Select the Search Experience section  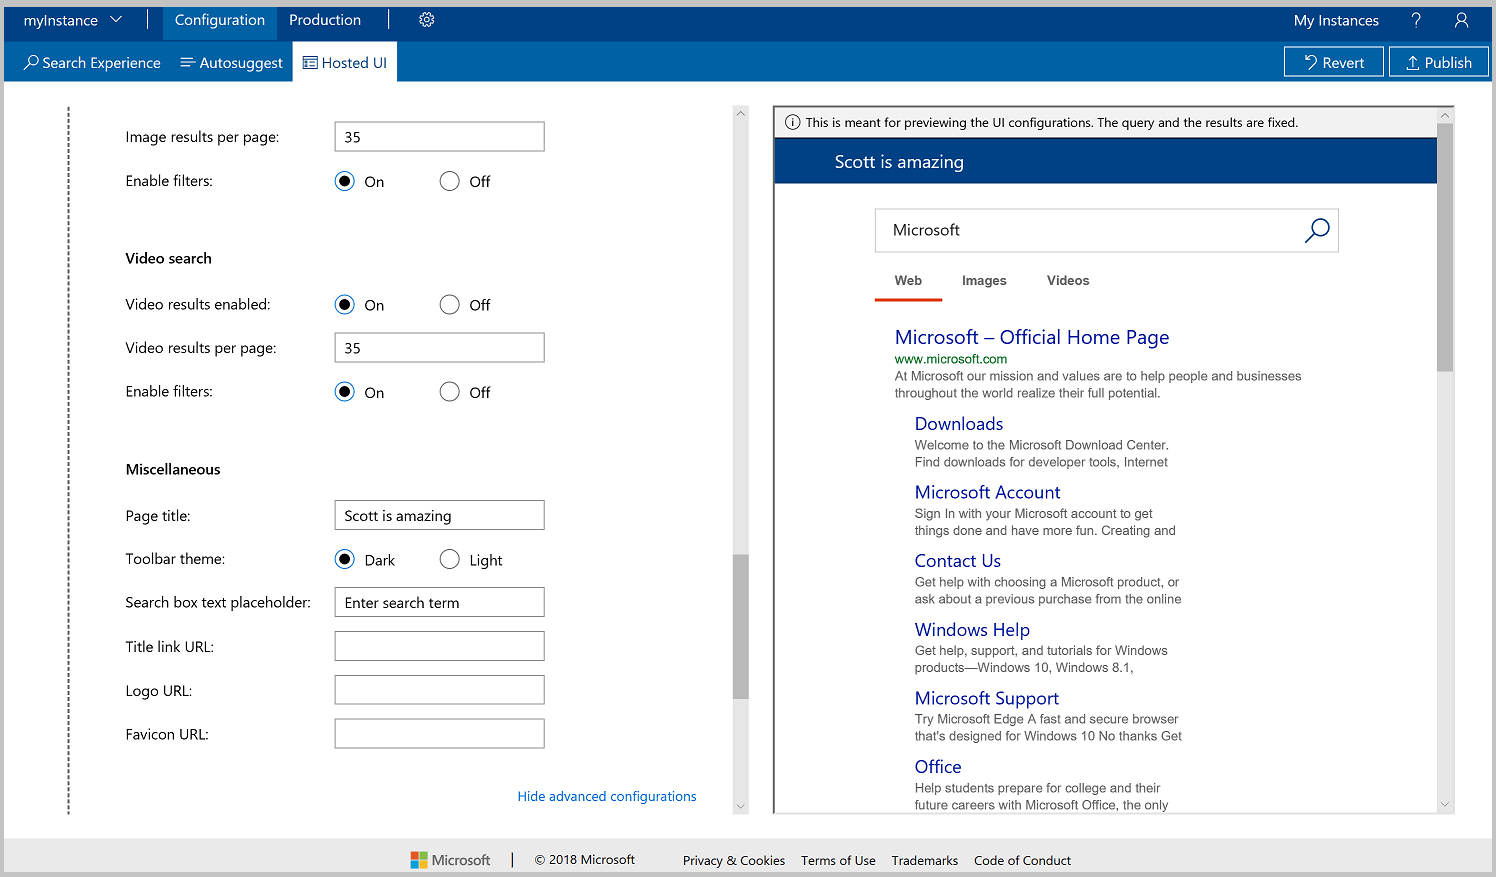(x=91, y=62)
